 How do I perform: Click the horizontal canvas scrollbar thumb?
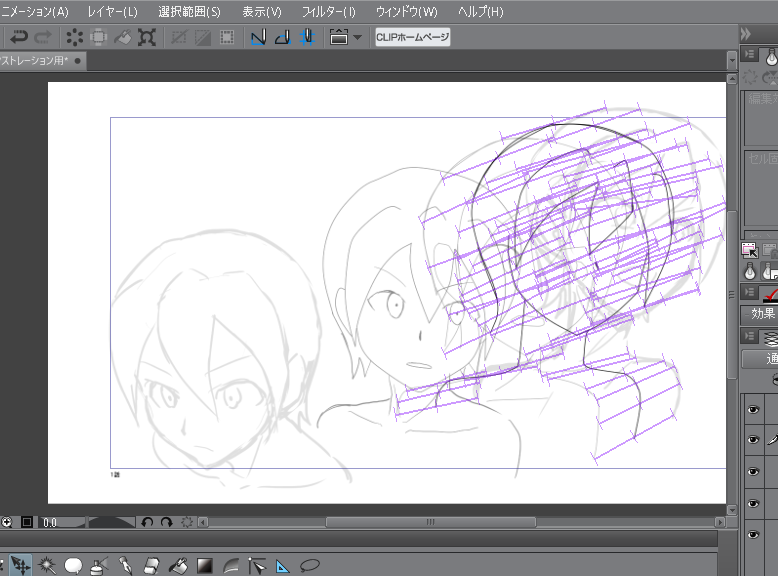(430, 522)
